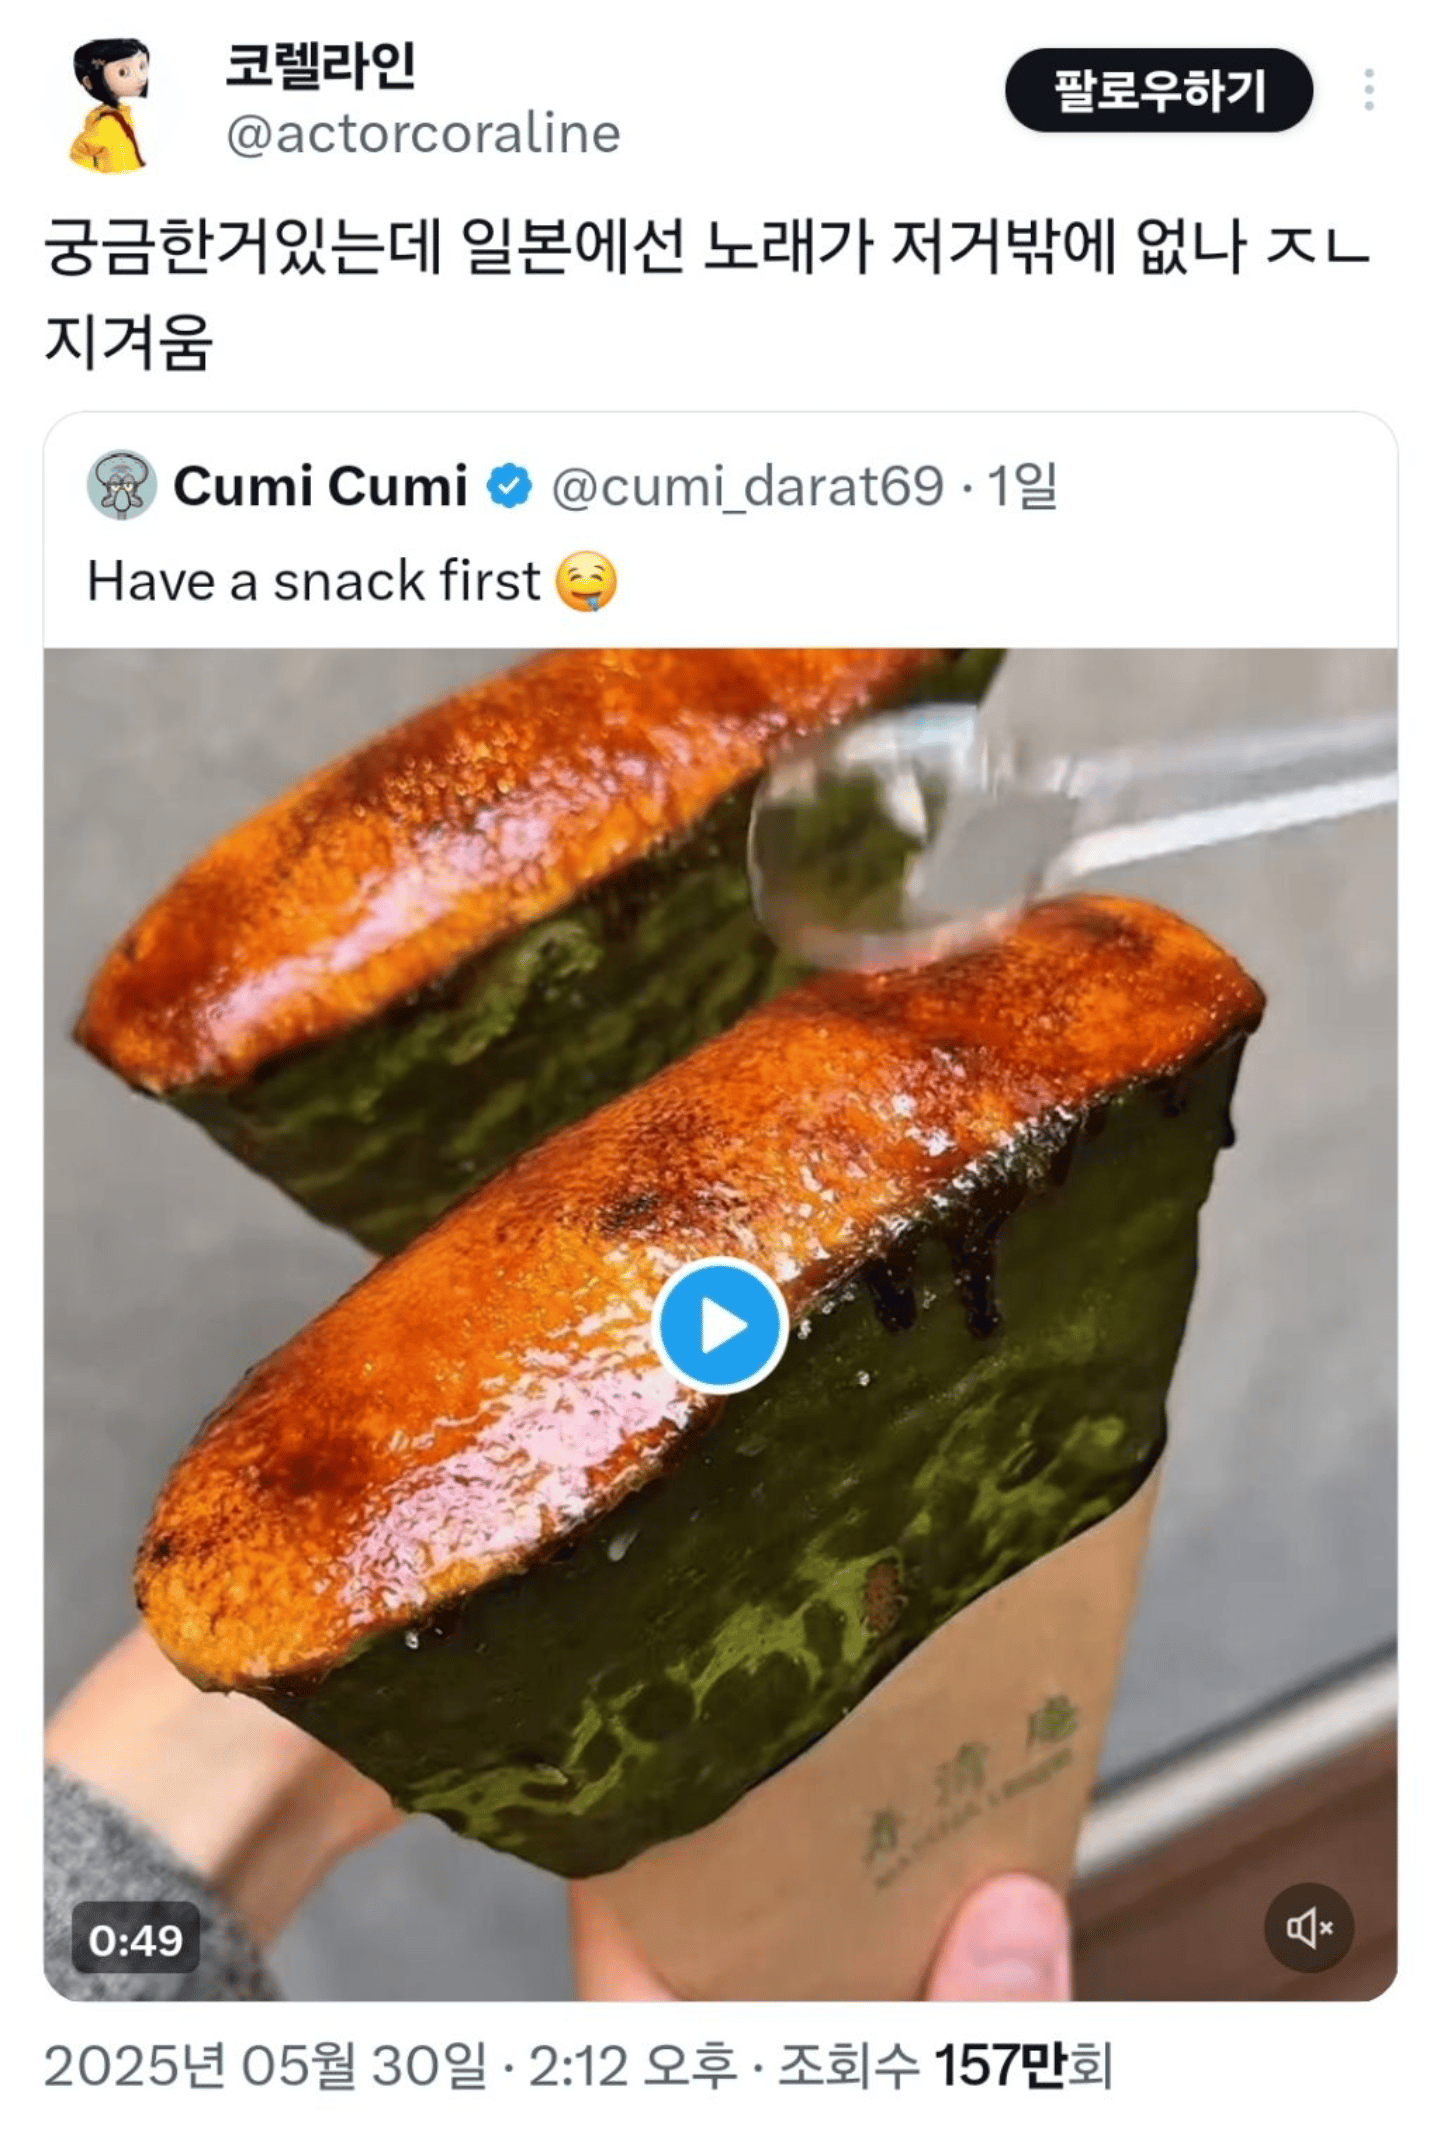Play the video with the blue play button

pos(719,1325)
